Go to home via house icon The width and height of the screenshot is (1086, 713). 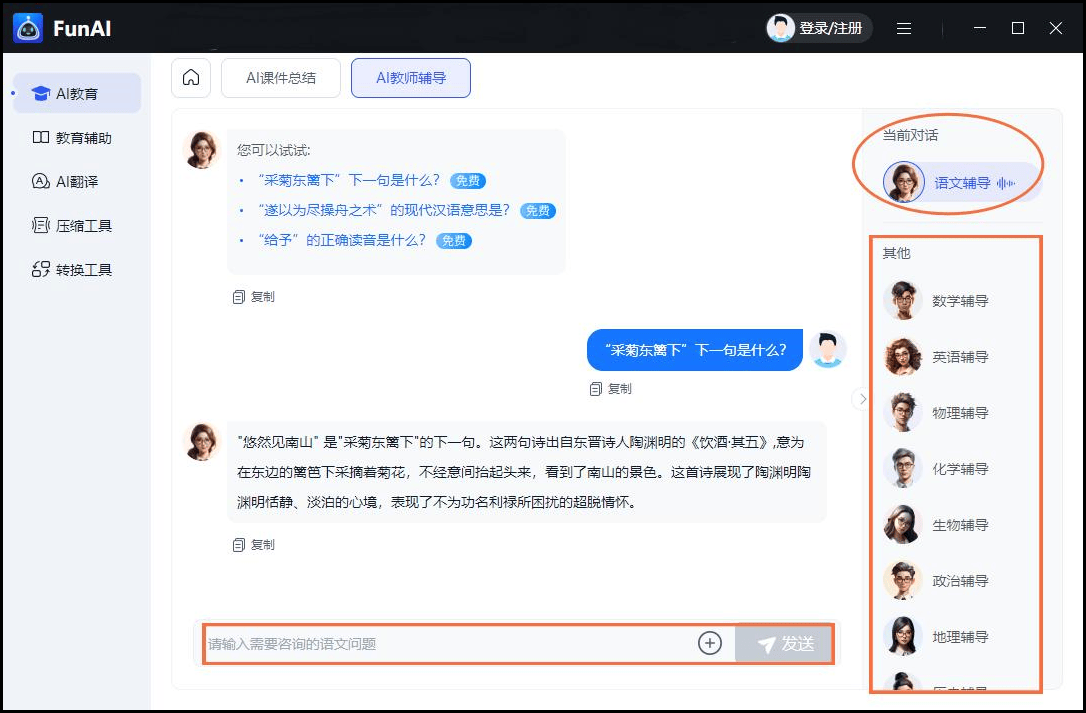(x=191, y=78)
